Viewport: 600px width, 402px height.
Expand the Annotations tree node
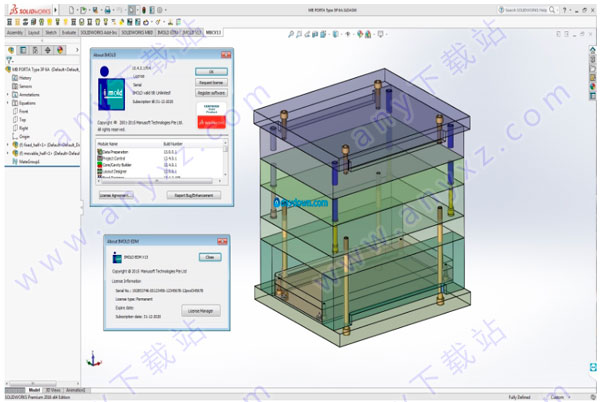coord(8,94)
